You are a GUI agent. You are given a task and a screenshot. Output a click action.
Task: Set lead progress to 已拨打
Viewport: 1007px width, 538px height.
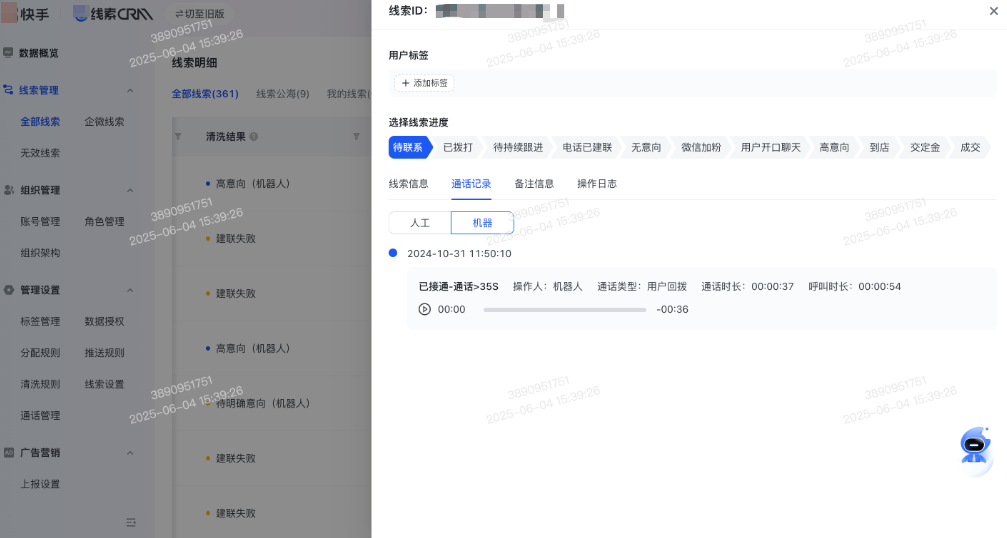[x=458, y=148]
